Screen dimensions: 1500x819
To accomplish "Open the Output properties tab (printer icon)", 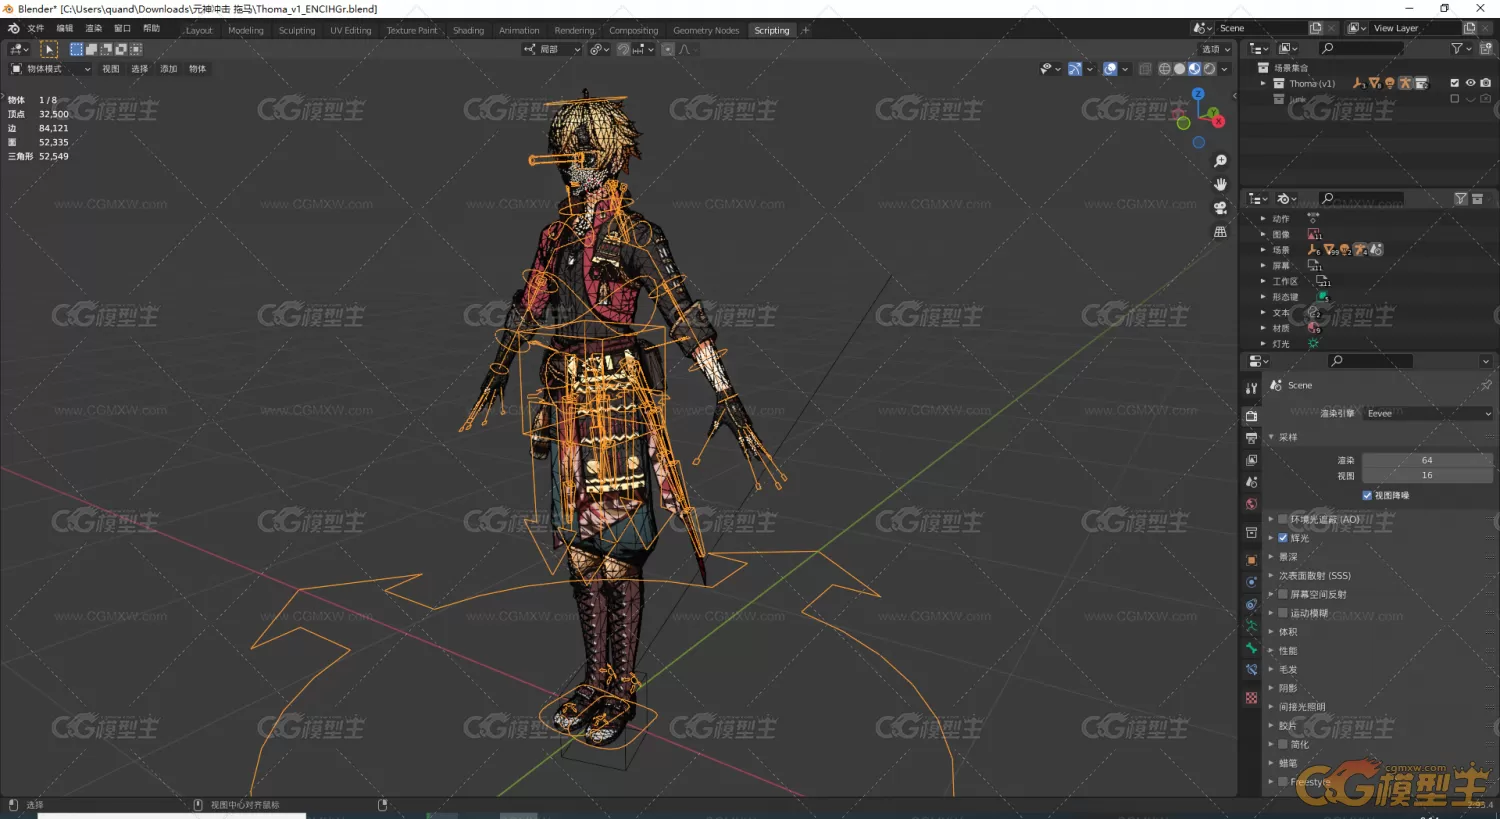I will 1251,438.
